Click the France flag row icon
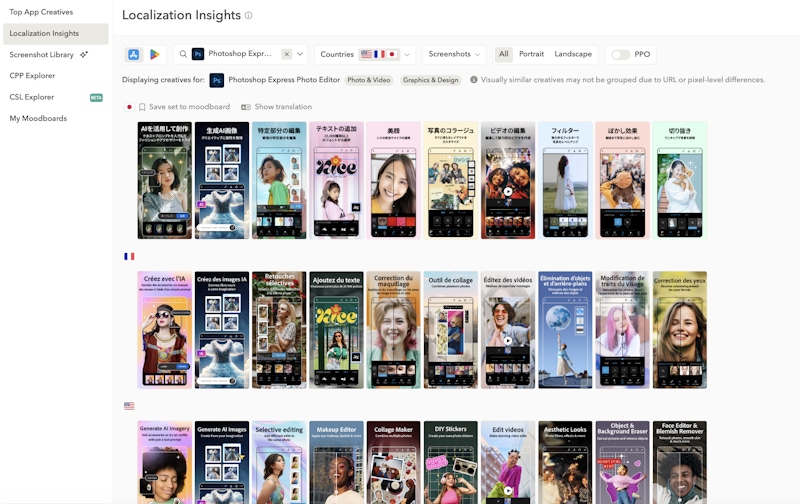The height and width of the screenshot is (504, 800). click(129, 257)
